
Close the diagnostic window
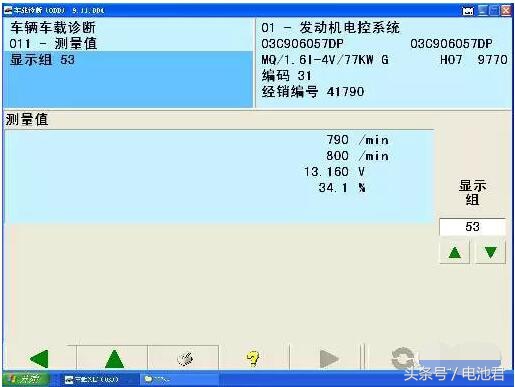point(506,11)
